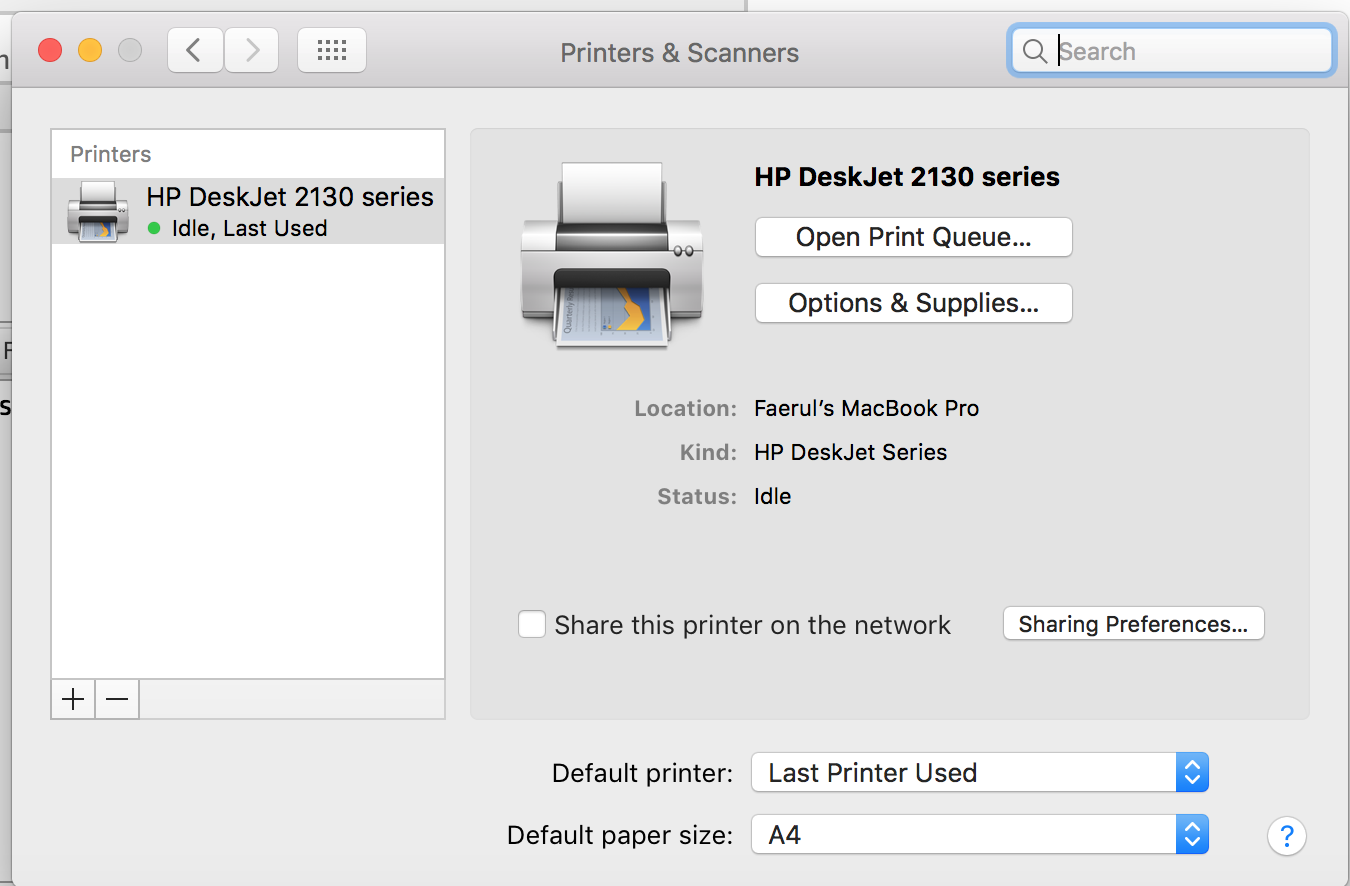Click the remove printer minus button
This screenshot has width=1350, height=886.
coord(117,700)
